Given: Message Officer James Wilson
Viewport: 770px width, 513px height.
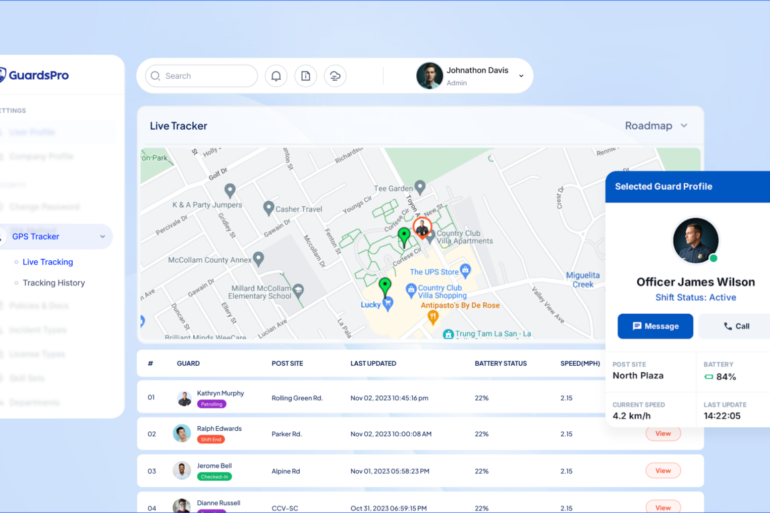Looking at the screenshot, I should click(655, 326).
